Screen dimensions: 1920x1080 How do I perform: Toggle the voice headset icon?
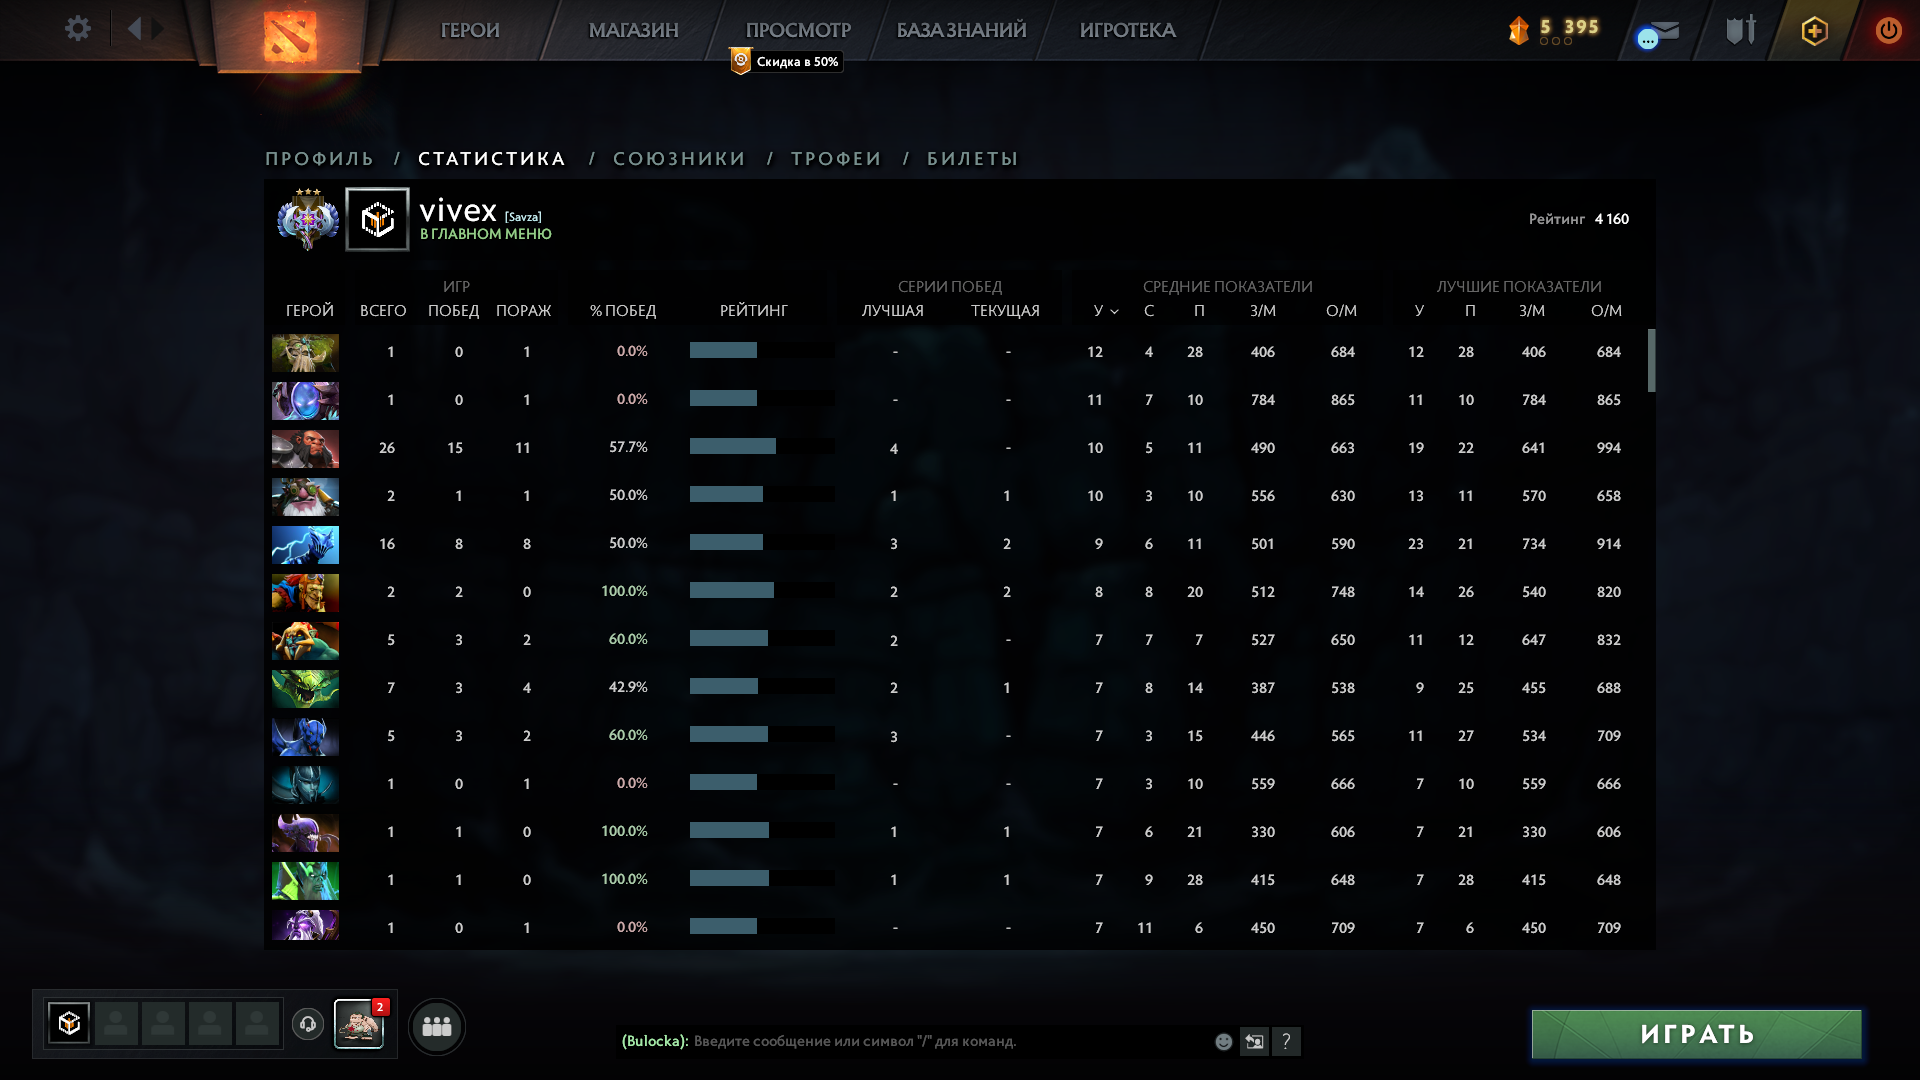[308, 1024]
